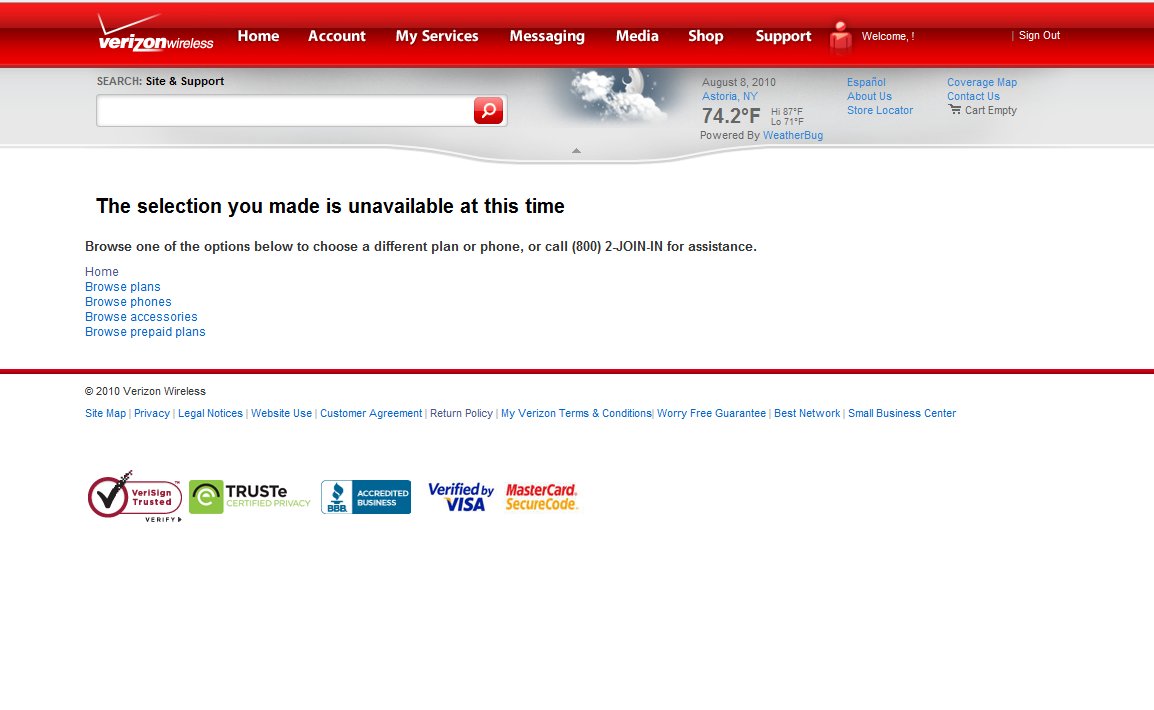Open the Site Map footer link
1154x710 pixels.
[x=105, y=413]
